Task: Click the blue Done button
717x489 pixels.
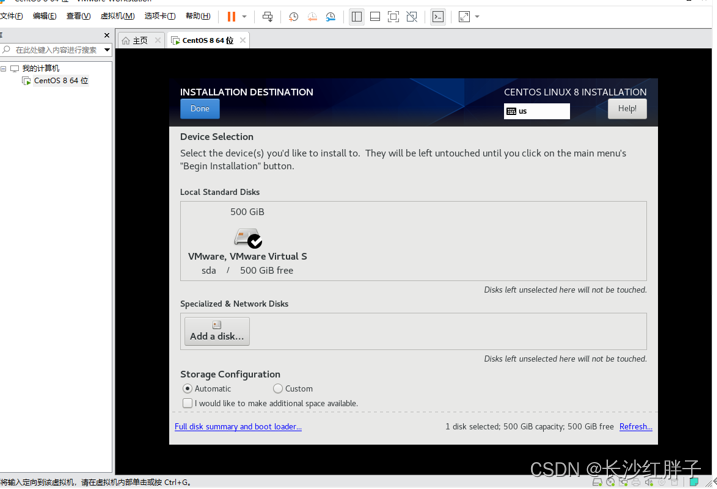Action: pos(200,109)
